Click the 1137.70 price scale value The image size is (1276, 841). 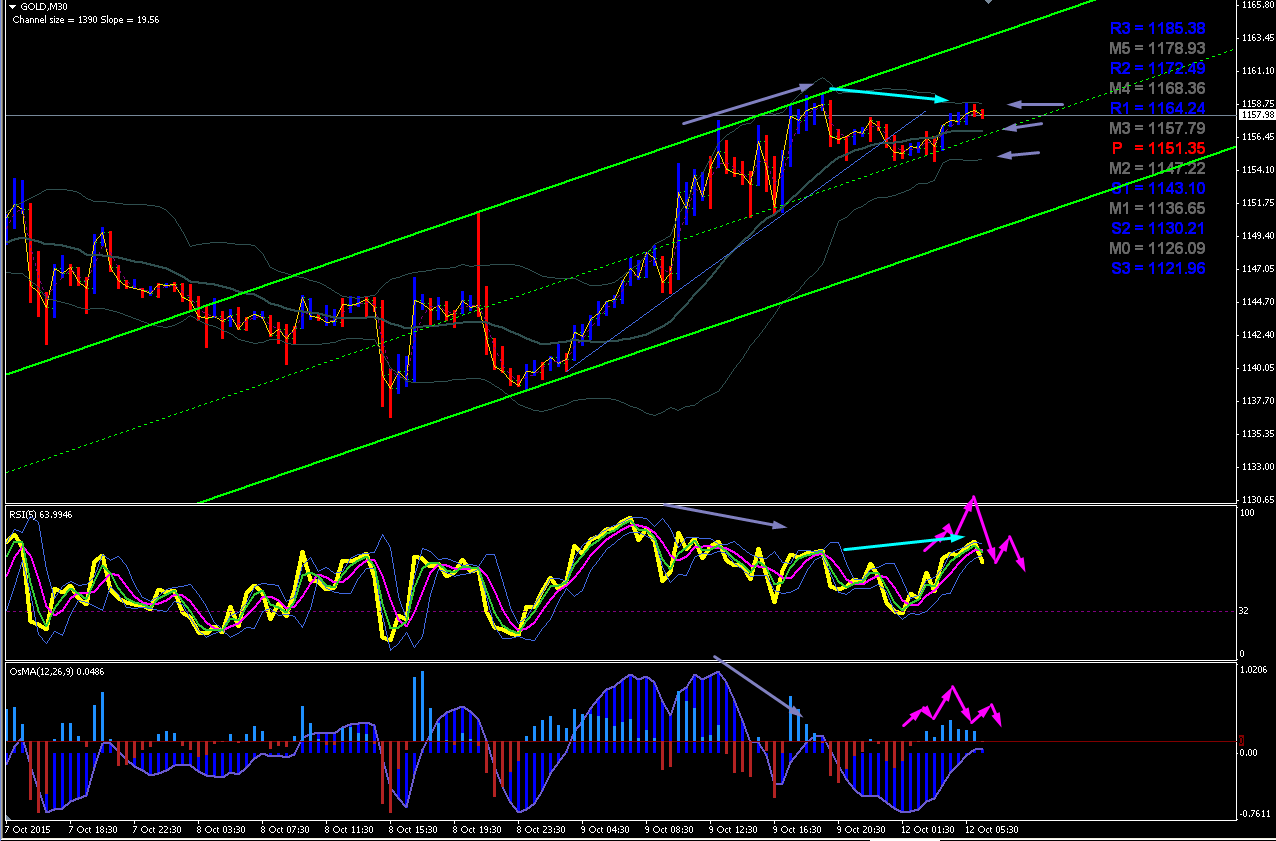point(1257,400)
